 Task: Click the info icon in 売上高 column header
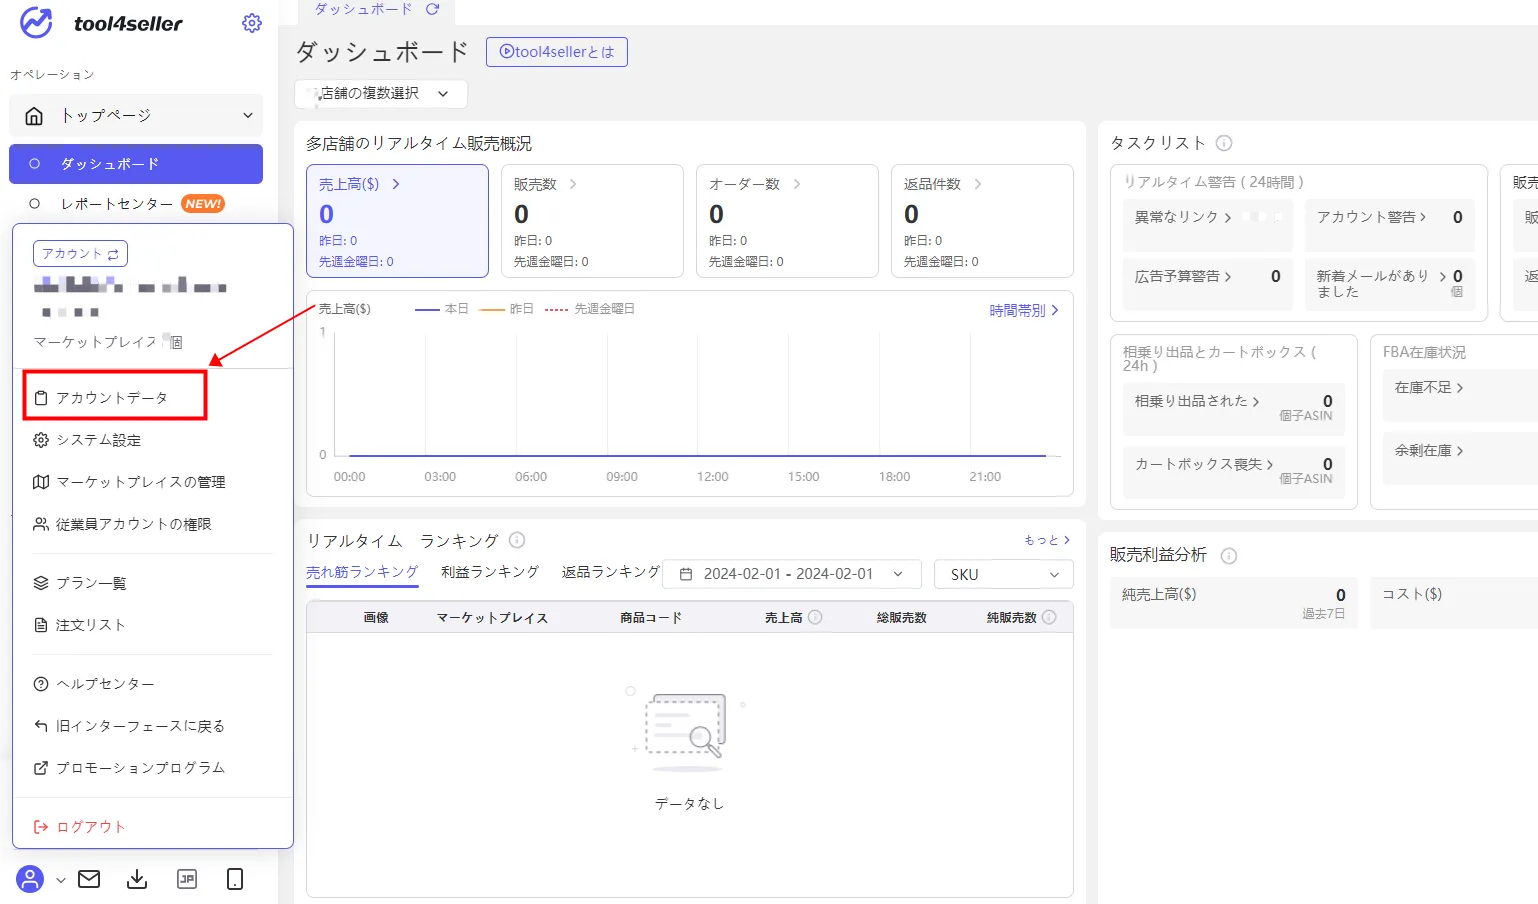click(x=815, y=617)
